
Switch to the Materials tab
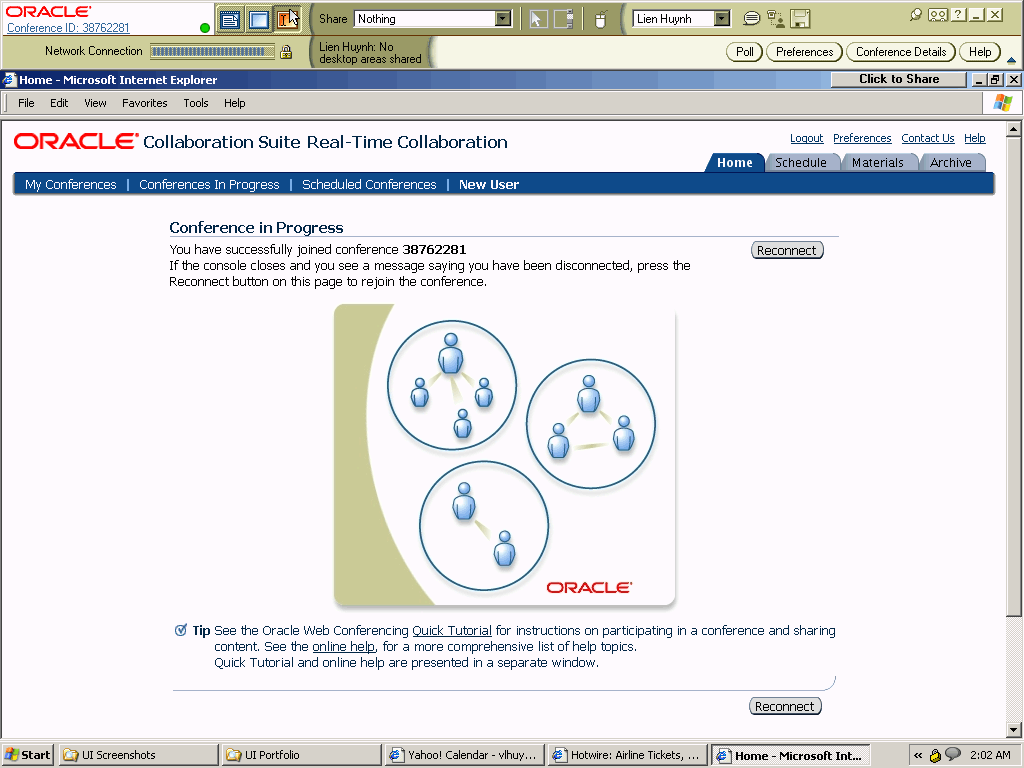[x=878, y=163]
